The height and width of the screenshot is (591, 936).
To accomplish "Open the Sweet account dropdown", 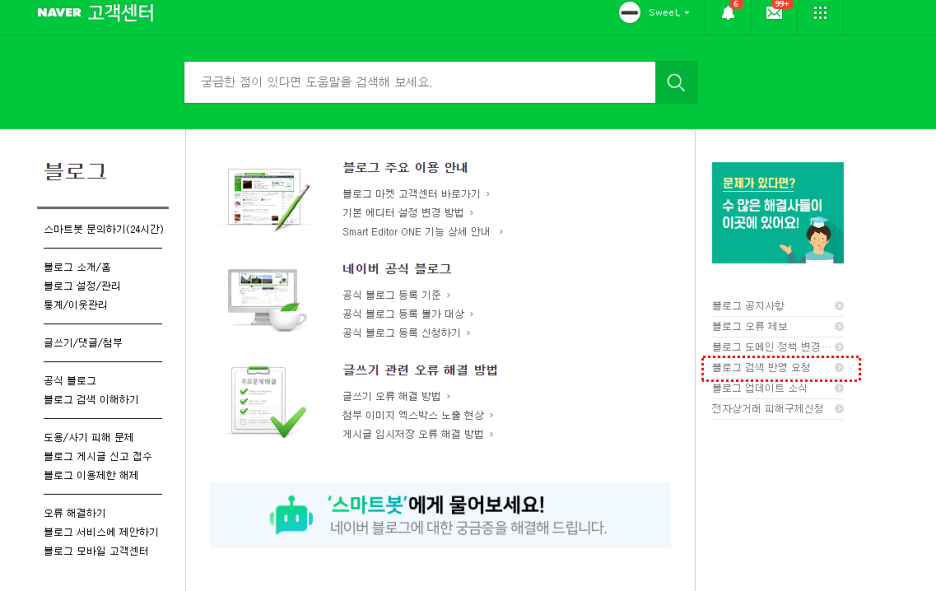I will tap(669, 13).
